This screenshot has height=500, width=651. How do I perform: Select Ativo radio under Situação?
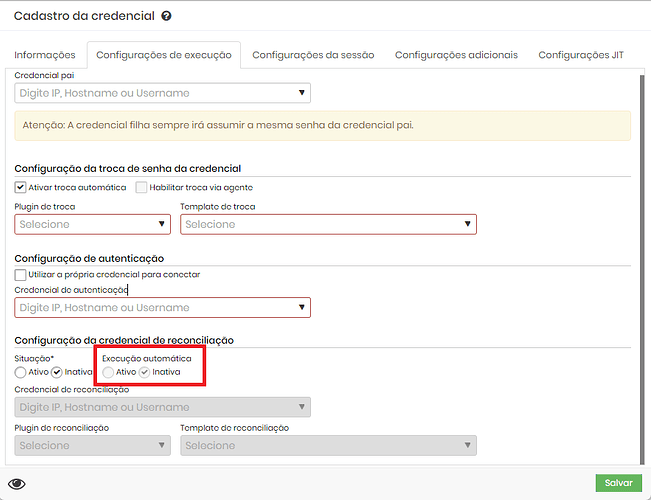(x=21, y=372)
